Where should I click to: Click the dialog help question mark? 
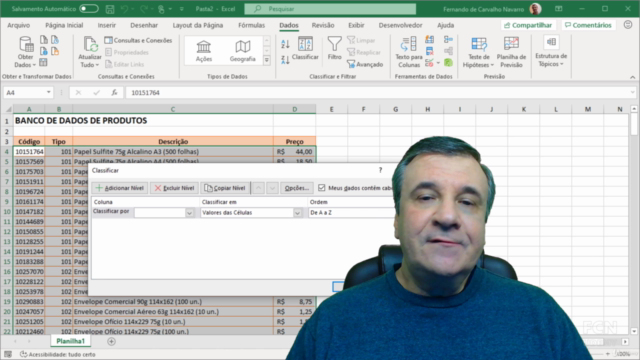point(380,170)
